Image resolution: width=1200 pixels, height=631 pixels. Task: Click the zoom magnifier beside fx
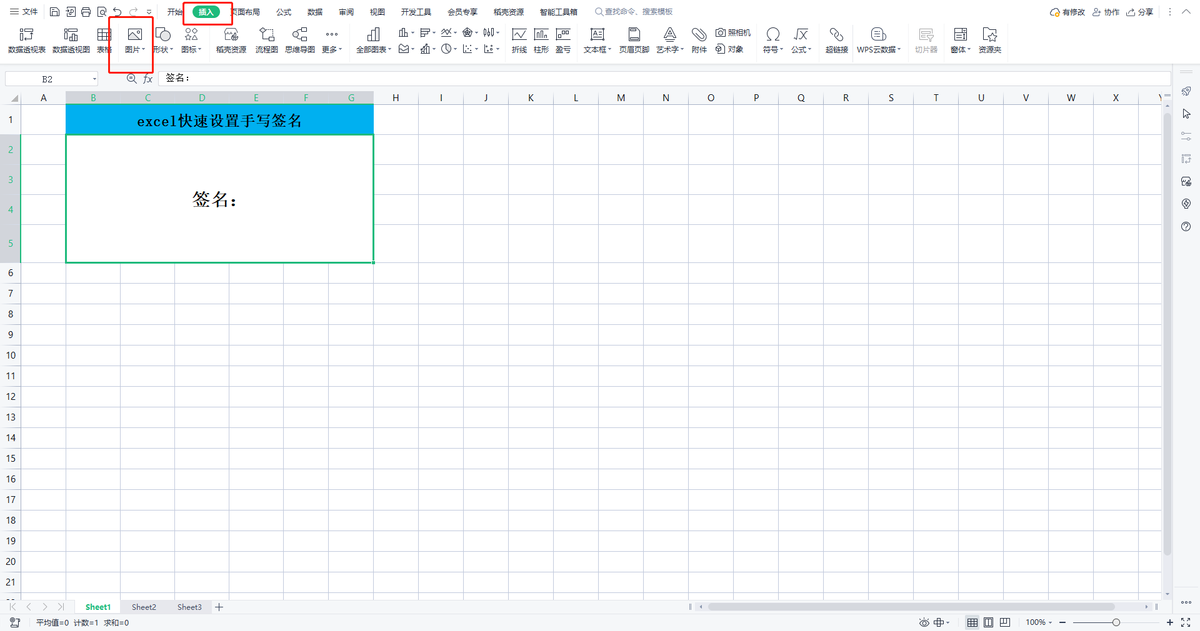click(x=132, y=78)
